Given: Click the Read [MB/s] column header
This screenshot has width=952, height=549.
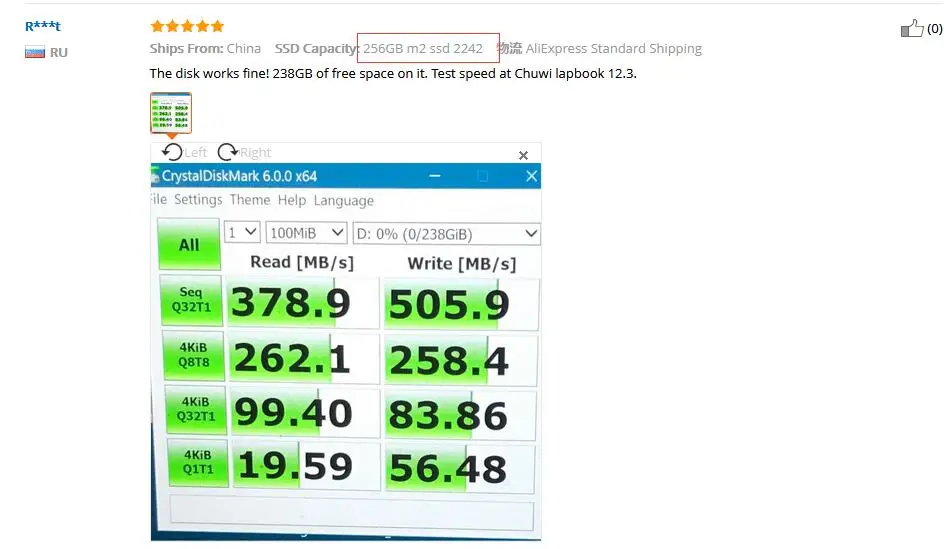Looking at the screenshot, I should click(x=302, y=262).
